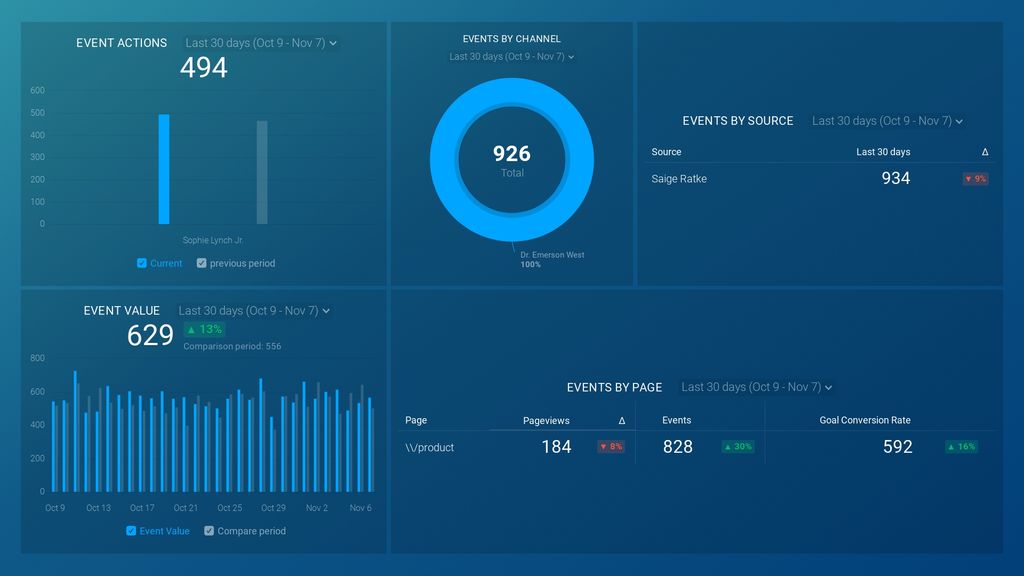Click the green 16% conversion rate badge
Image resolution: width=1024 pixels, height=576 pixels.
tap(961, 447)
